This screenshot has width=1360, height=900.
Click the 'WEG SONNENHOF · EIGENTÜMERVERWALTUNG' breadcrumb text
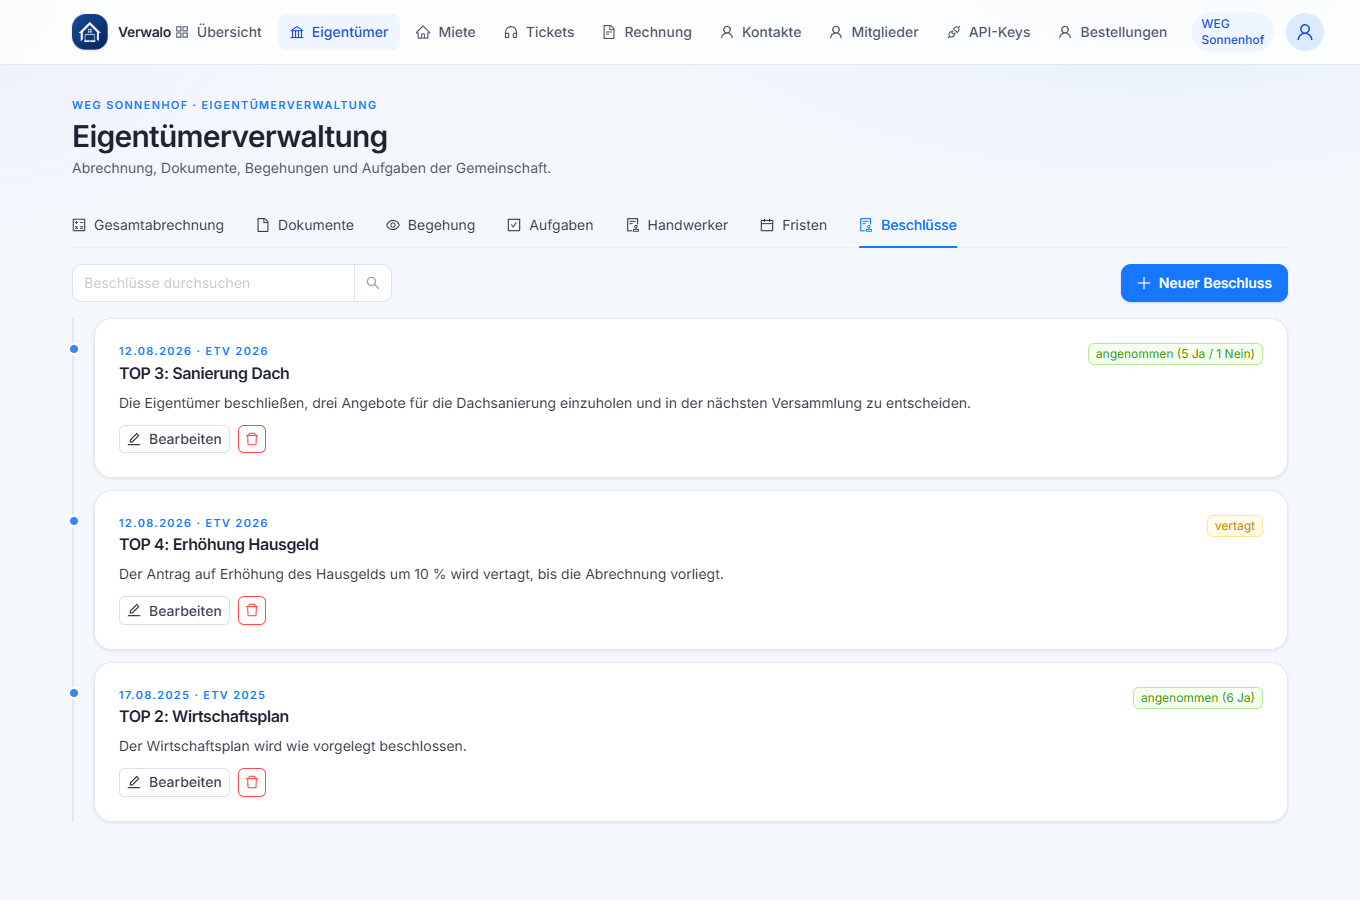[x=224, y=105]
